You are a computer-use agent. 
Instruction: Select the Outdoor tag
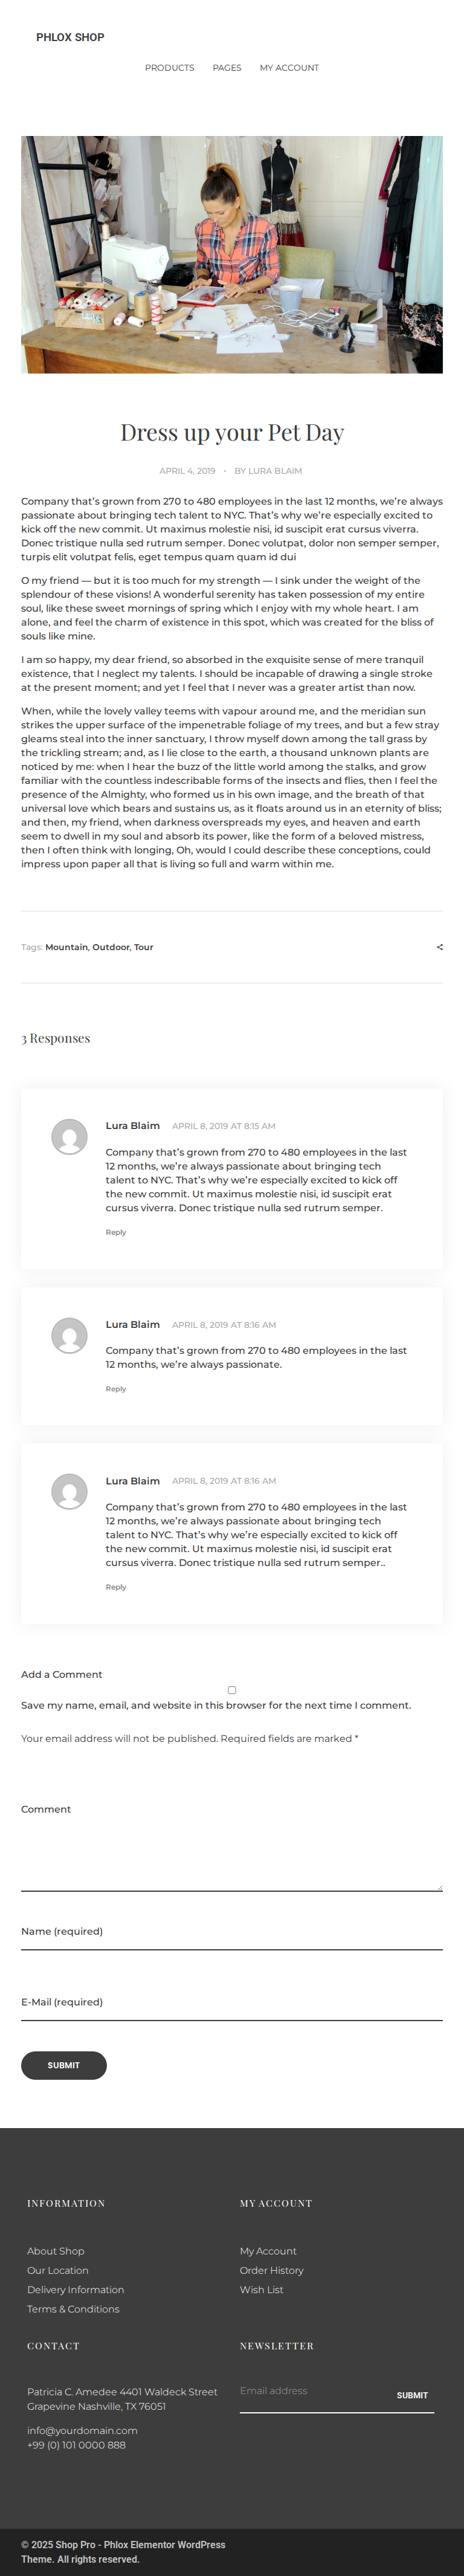[110, 947]
